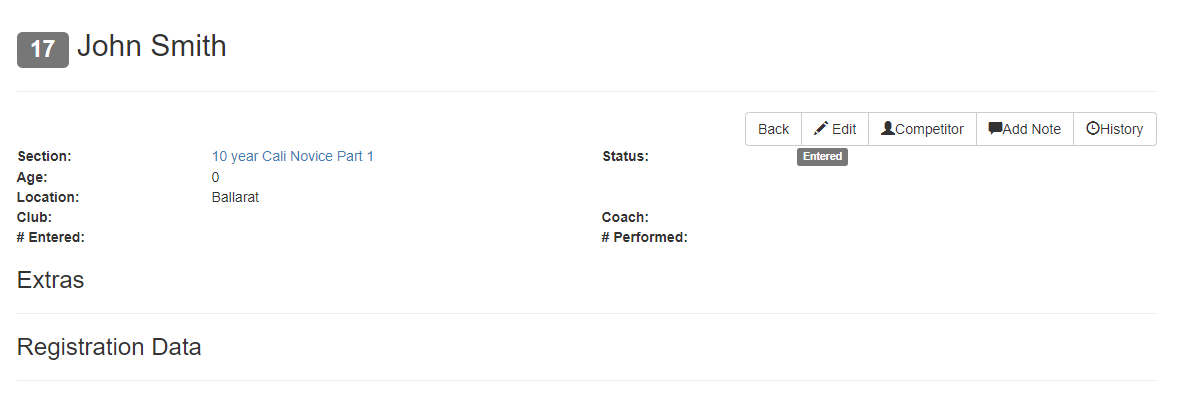Click the Status field label

(x=626, y=157)
